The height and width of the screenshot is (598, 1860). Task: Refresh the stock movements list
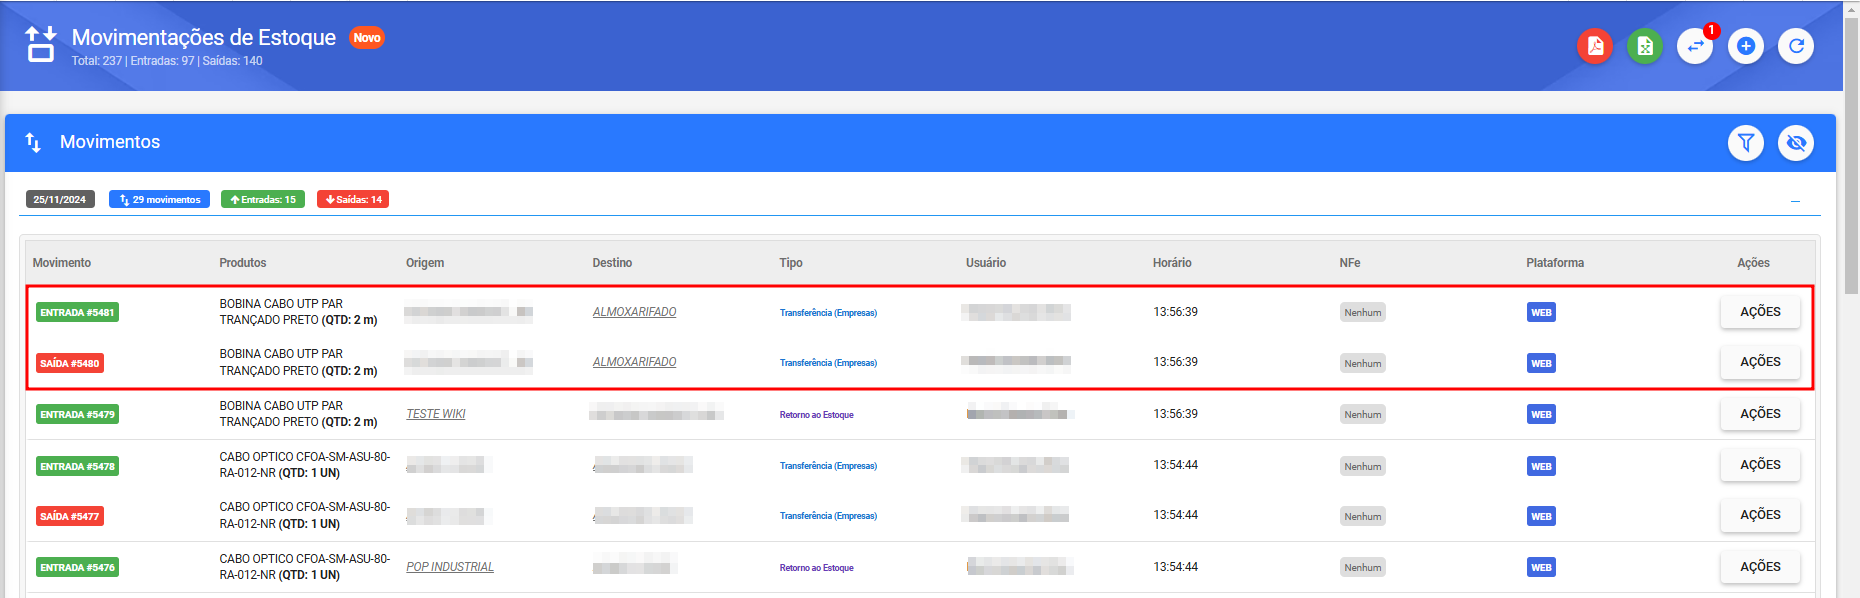coord(1796,46)
